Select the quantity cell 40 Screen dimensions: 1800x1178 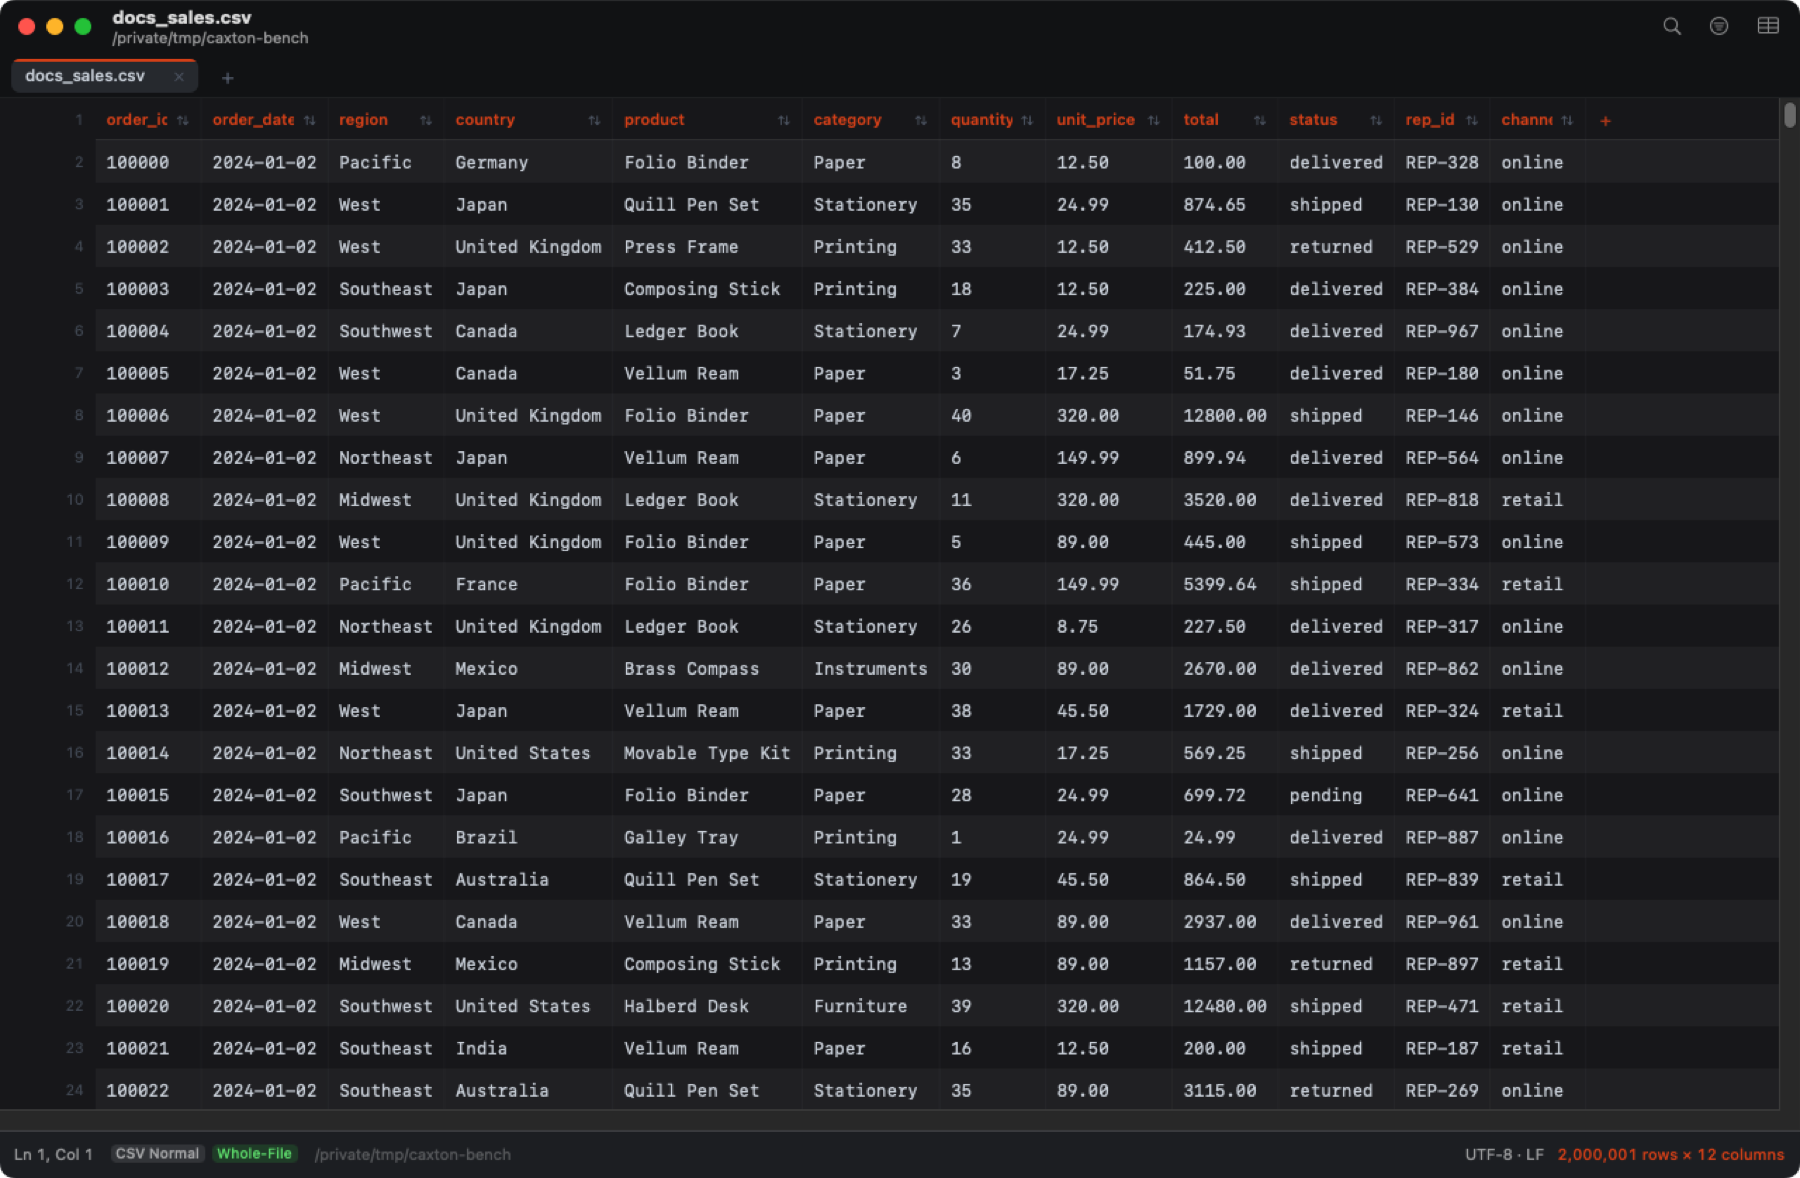992,415
